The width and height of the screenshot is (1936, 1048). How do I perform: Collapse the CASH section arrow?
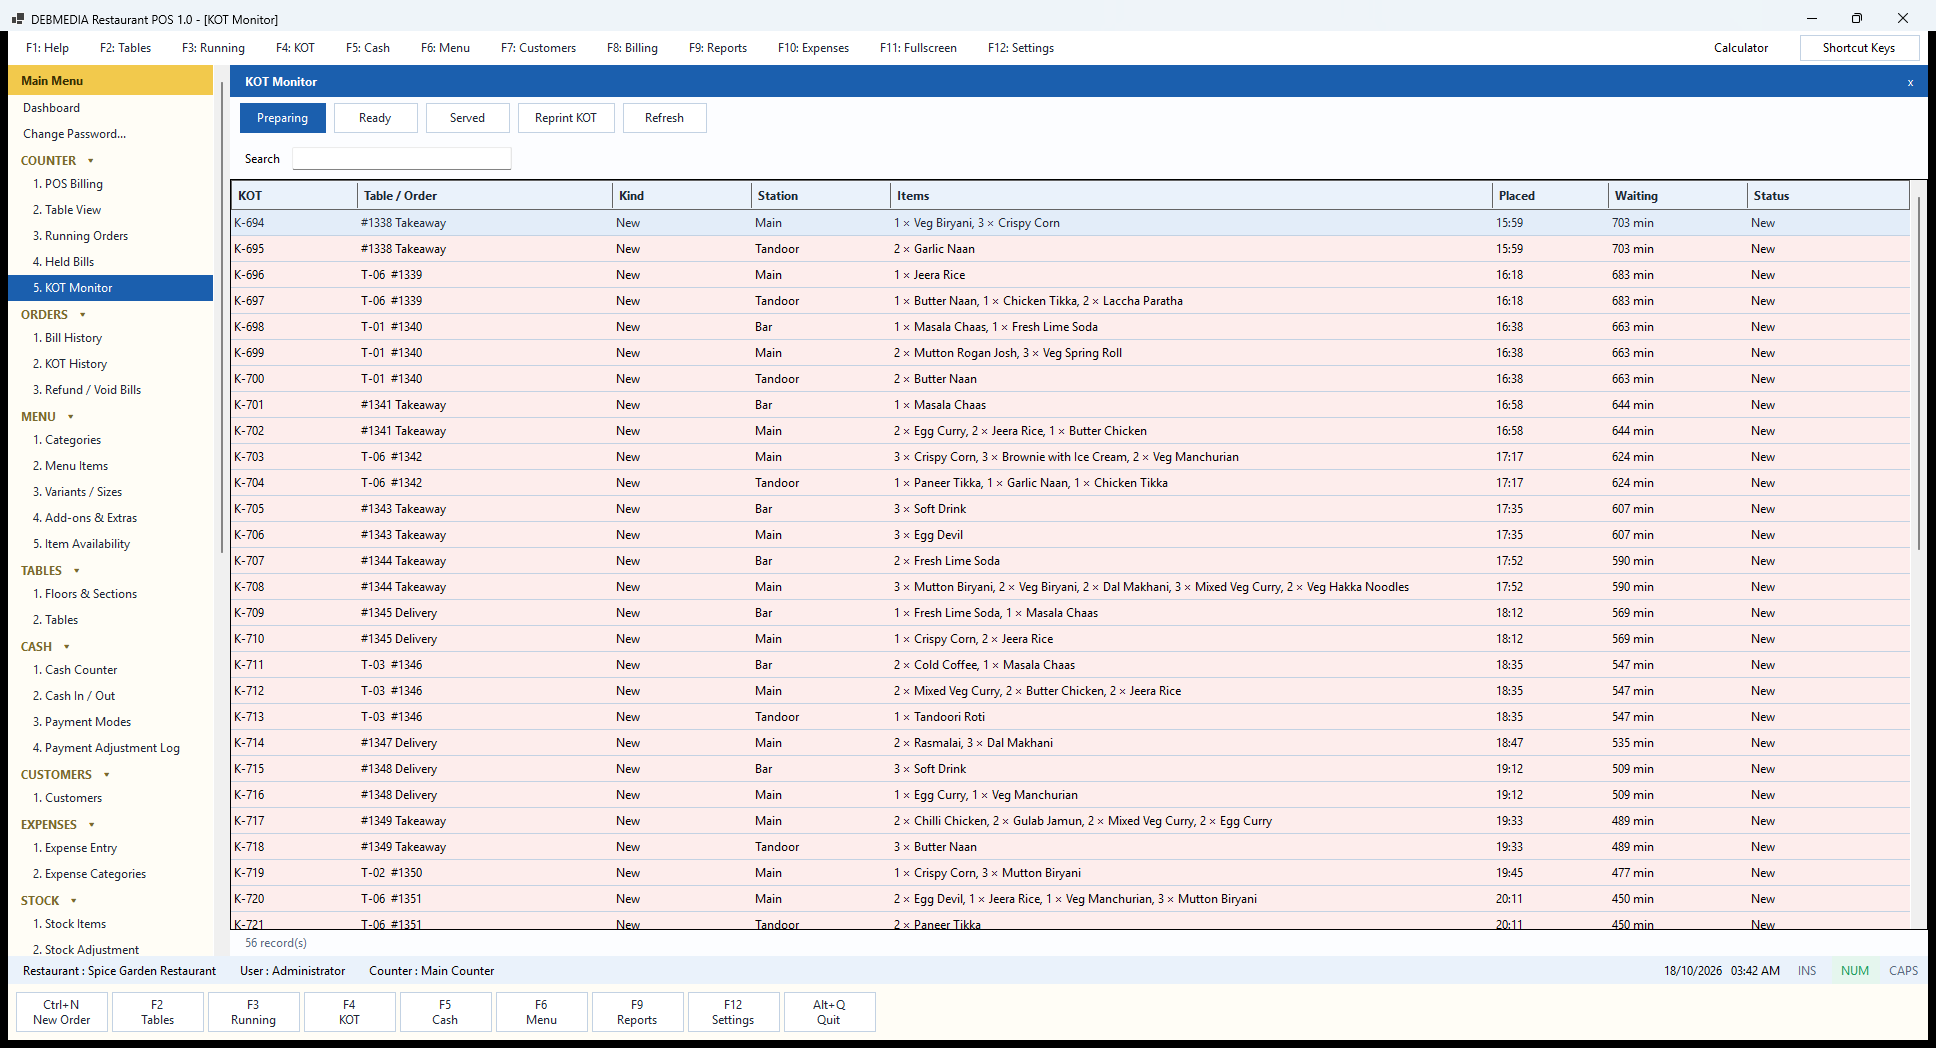(x=67, y=647)
